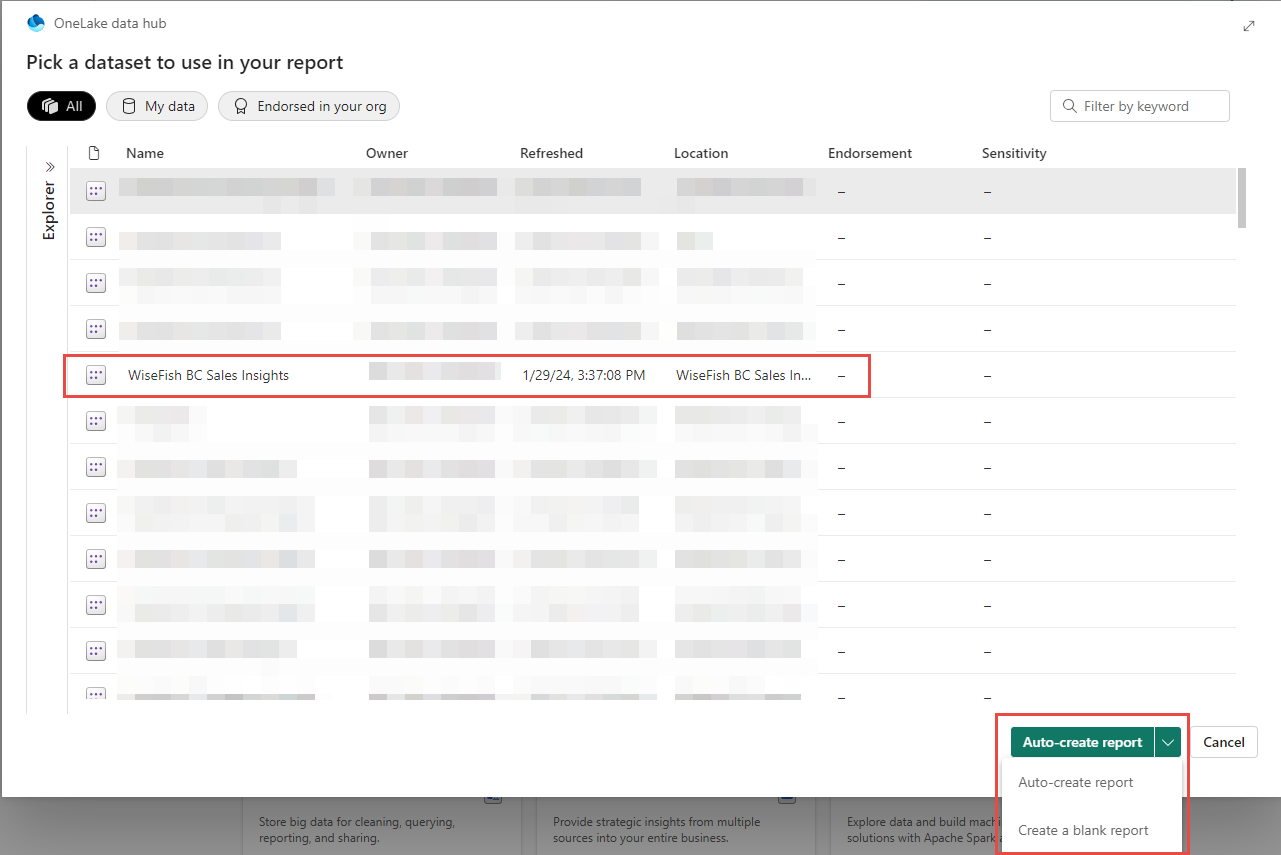1281x855 pixels.
Task: Click the ribbon icon in Endorsed filter
Action: click(241, 106)
